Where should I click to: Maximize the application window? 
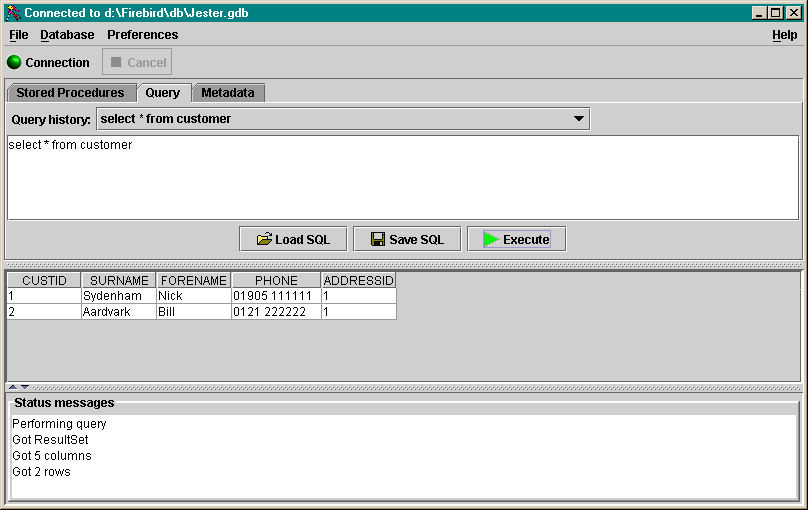[x=776, y=13]
